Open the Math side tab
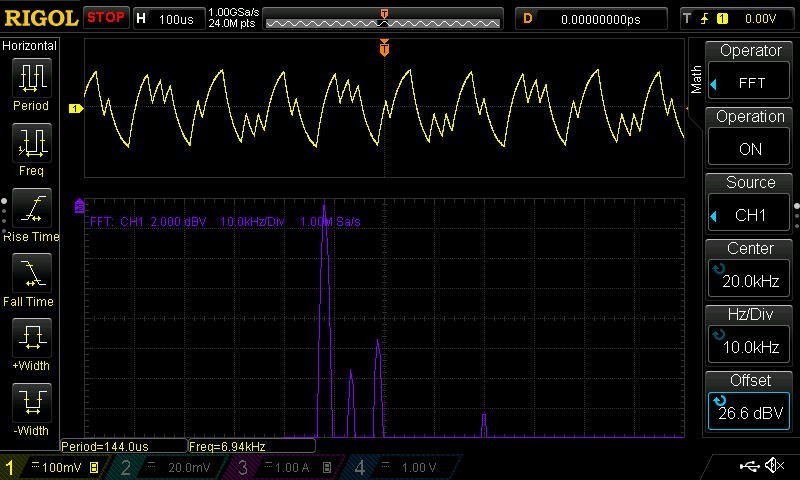Screen dimensions: 800x480 point(697,80)
